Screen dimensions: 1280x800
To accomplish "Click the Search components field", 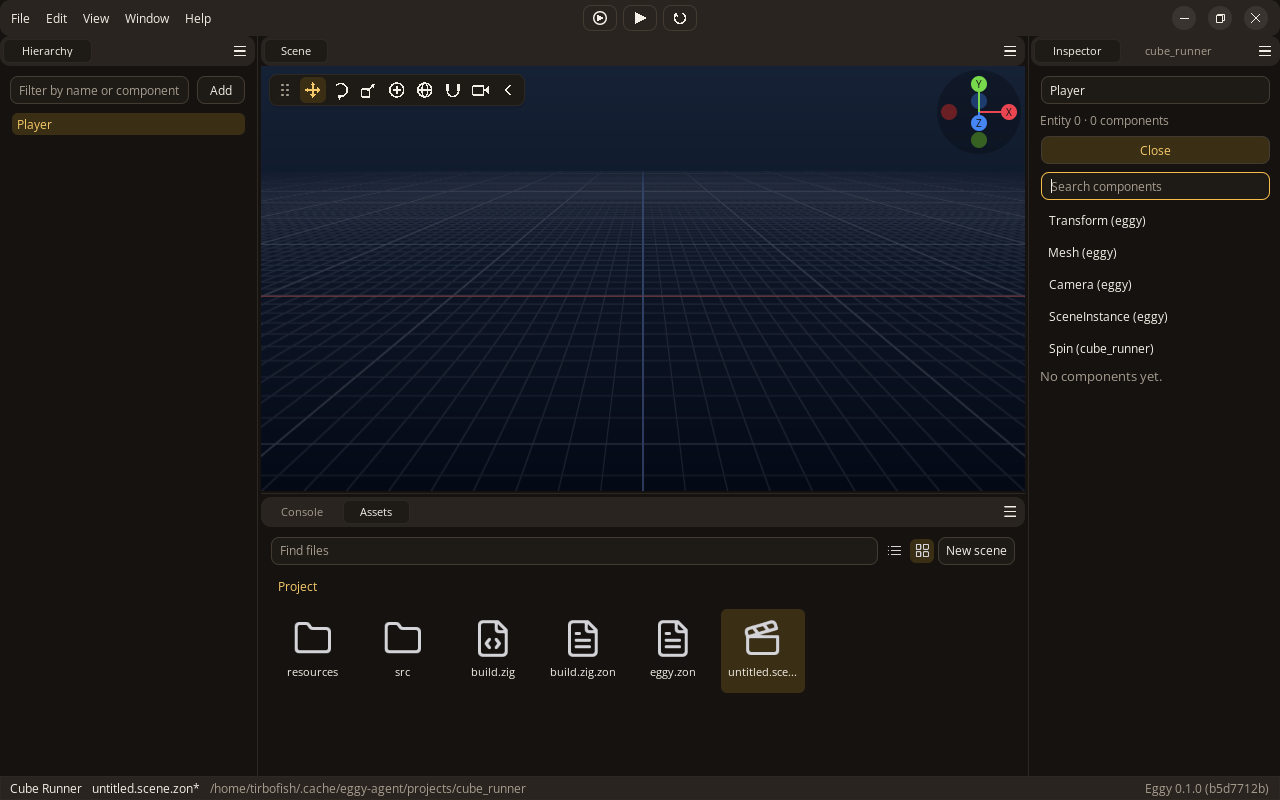I will [1155, 186].
